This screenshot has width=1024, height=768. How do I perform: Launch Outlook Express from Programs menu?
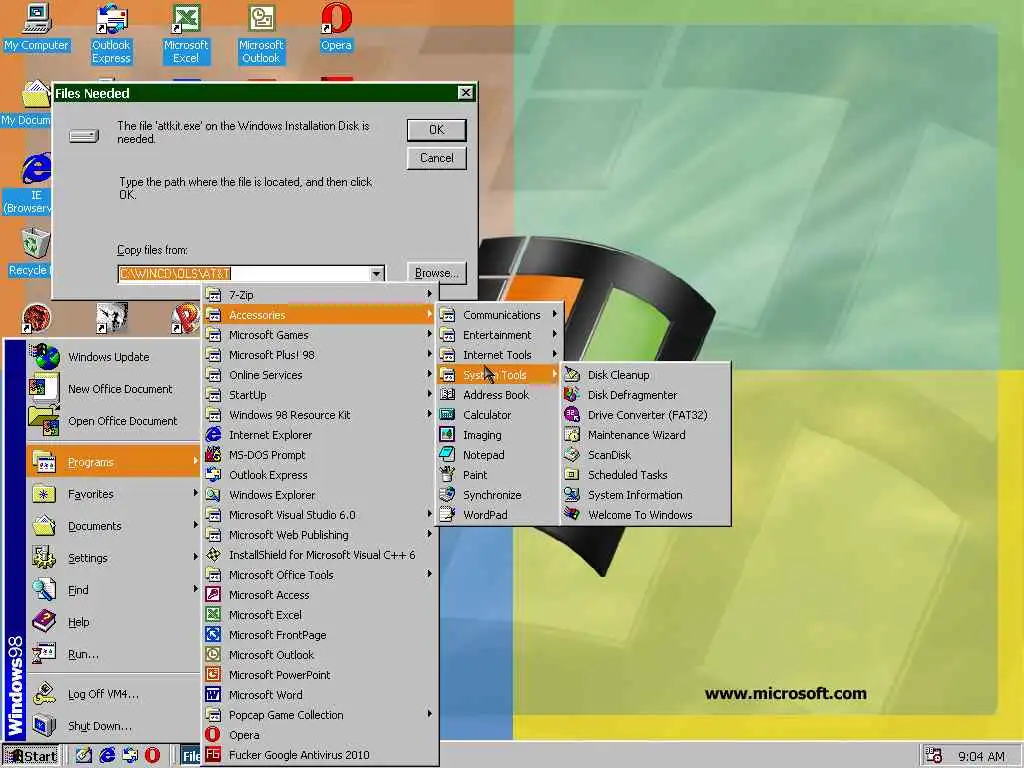click(x=319, y=475)
